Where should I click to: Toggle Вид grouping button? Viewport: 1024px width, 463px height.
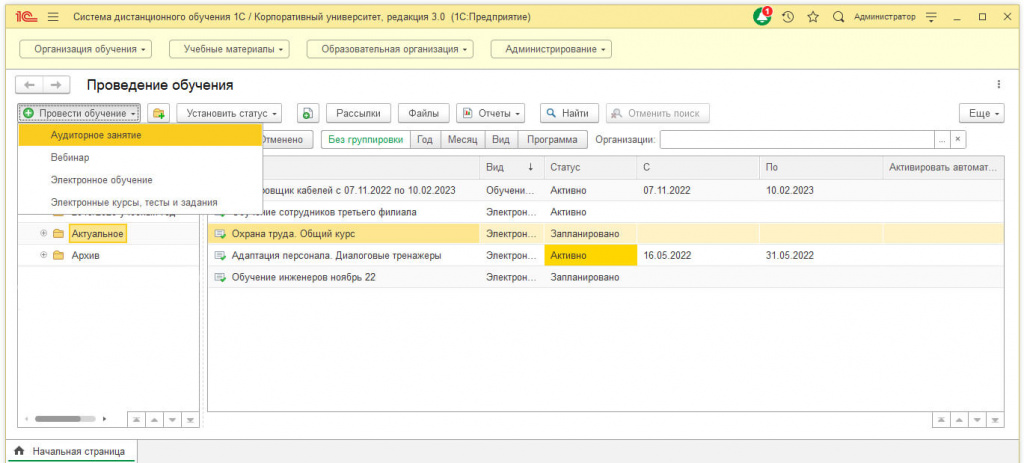point(501,140)
